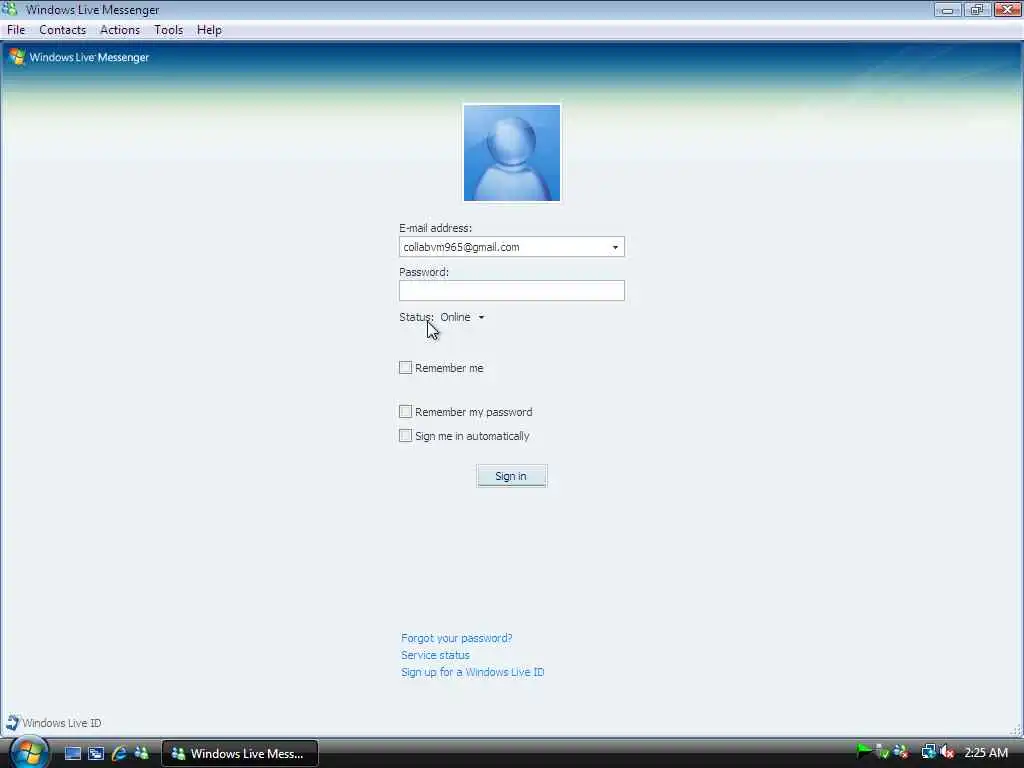The width and height of the screenshot is (1024, 768).
Task: Focus the Password input field
Action: [x=512, y=291]
